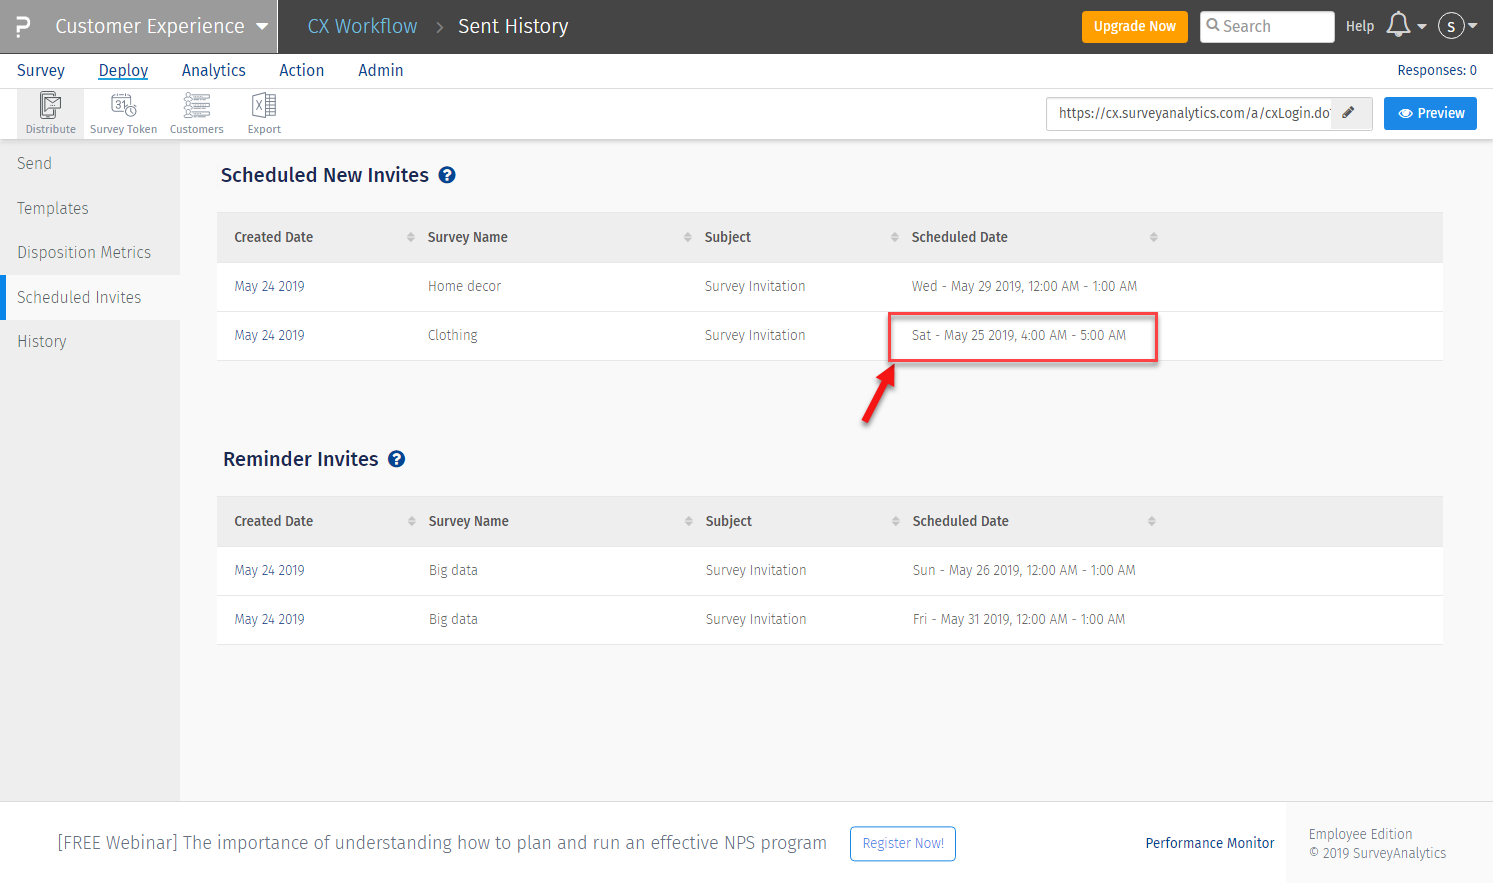Viewport: 1493px width, 883px height.
Task: Open the Distribute toolbar icon
Action: coord(50,113)
